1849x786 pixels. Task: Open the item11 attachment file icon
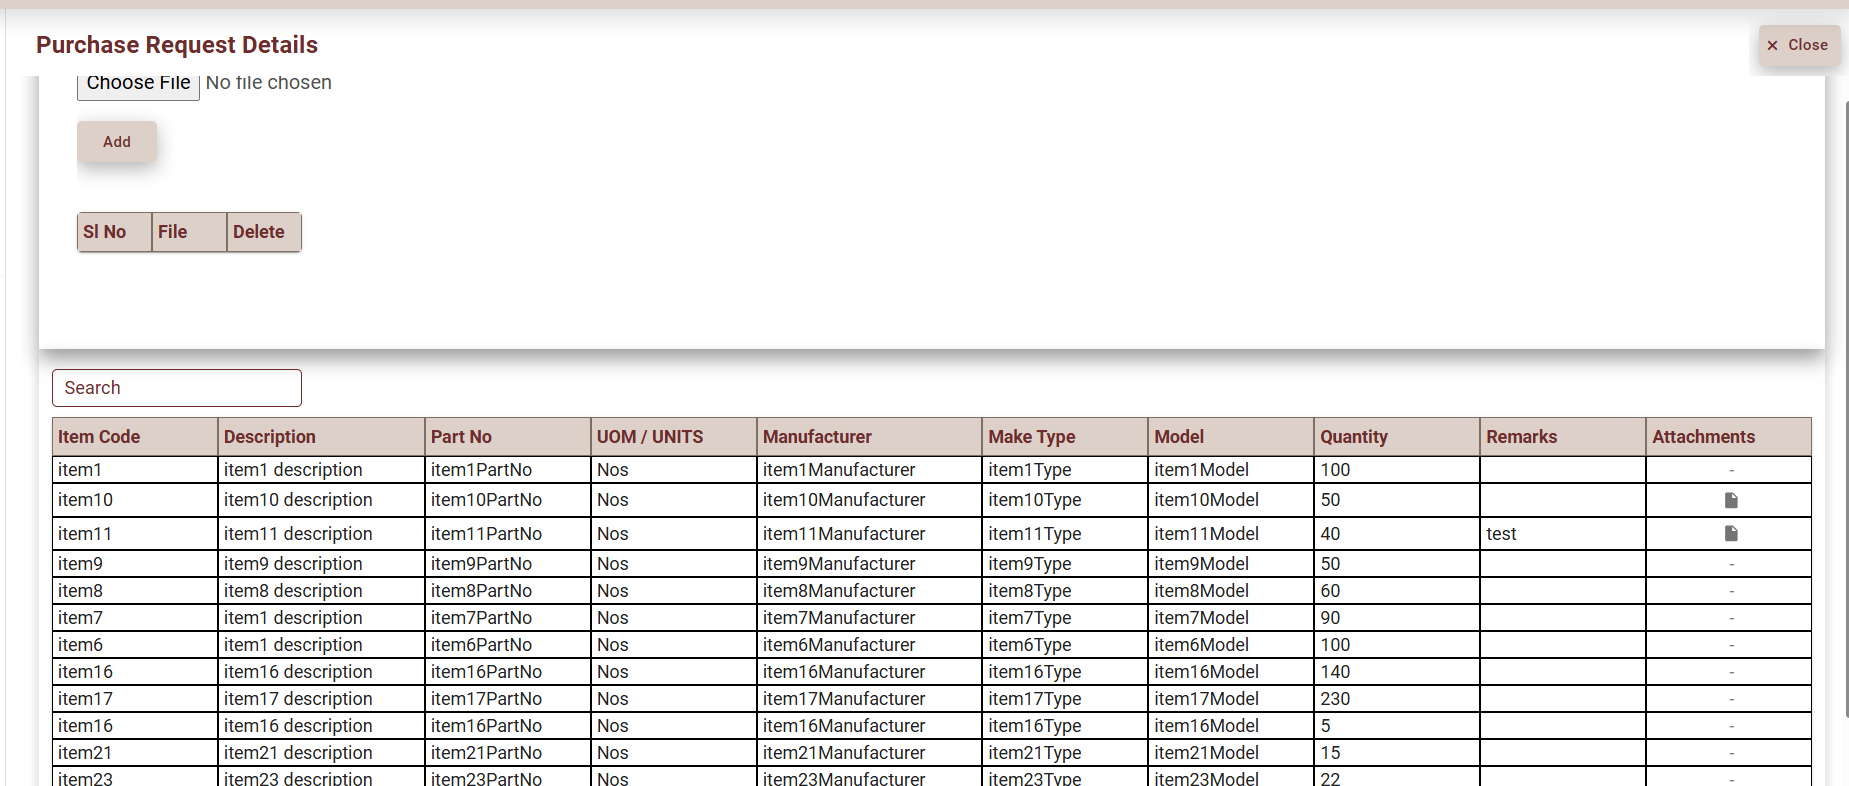point(1730,534)
